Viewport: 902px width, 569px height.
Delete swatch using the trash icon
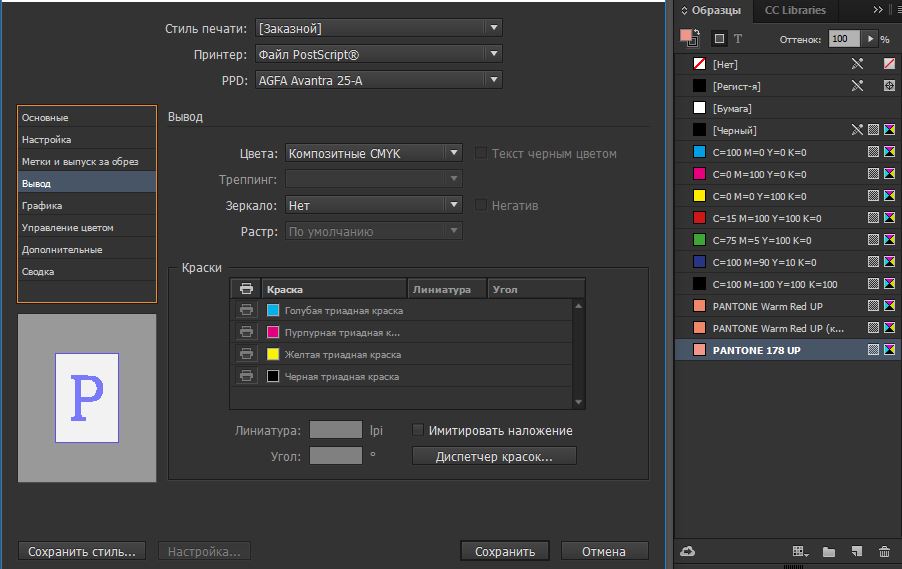884,551
